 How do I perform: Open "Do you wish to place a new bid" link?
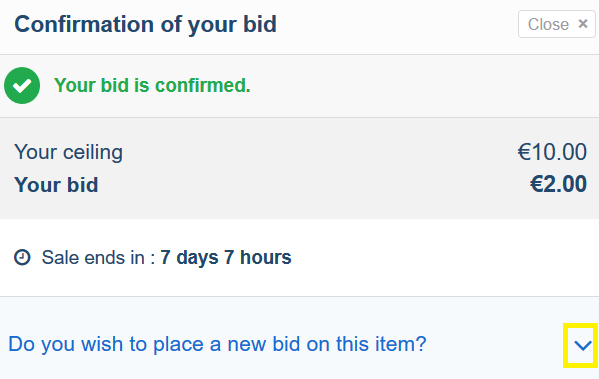217,344
